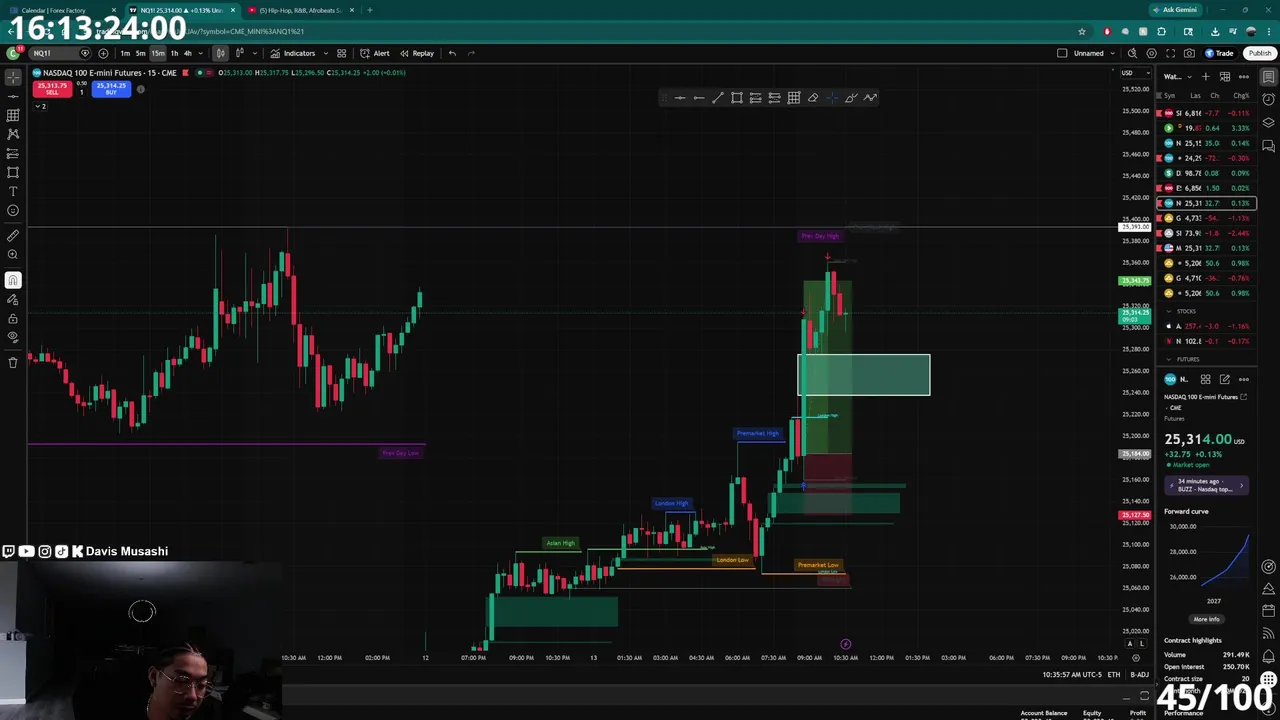Toggle the B-ADJ back adjustment setting
1280x720 pixels.
point(1140,674)
